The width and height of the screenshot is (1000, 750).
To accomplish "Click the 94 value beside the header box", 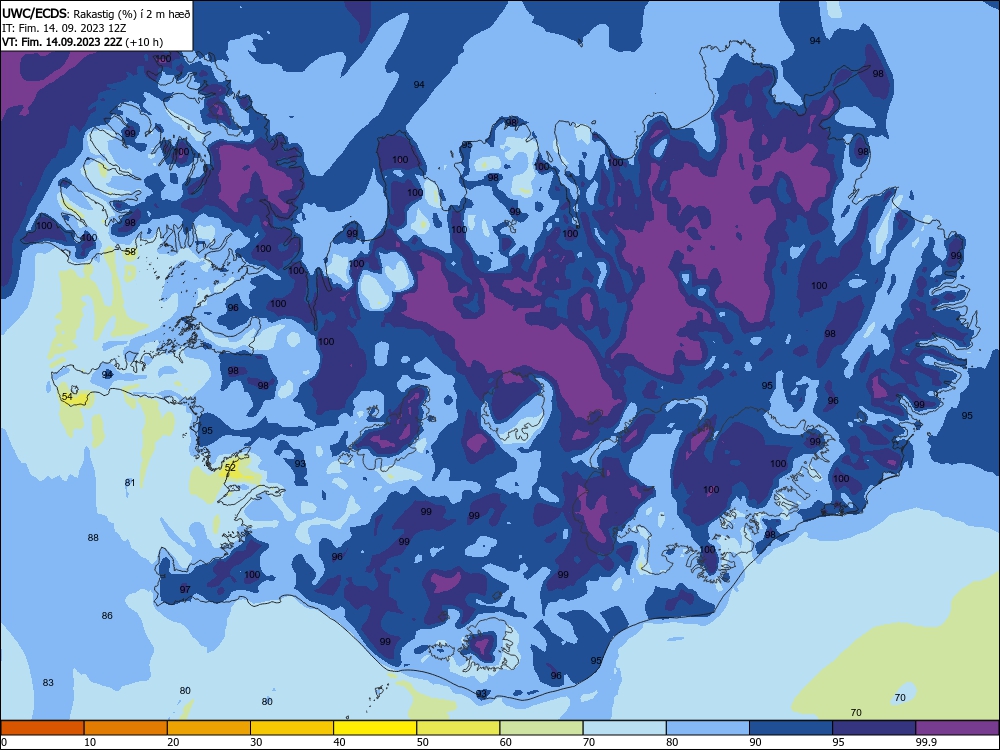I will [x=419, y=85].
